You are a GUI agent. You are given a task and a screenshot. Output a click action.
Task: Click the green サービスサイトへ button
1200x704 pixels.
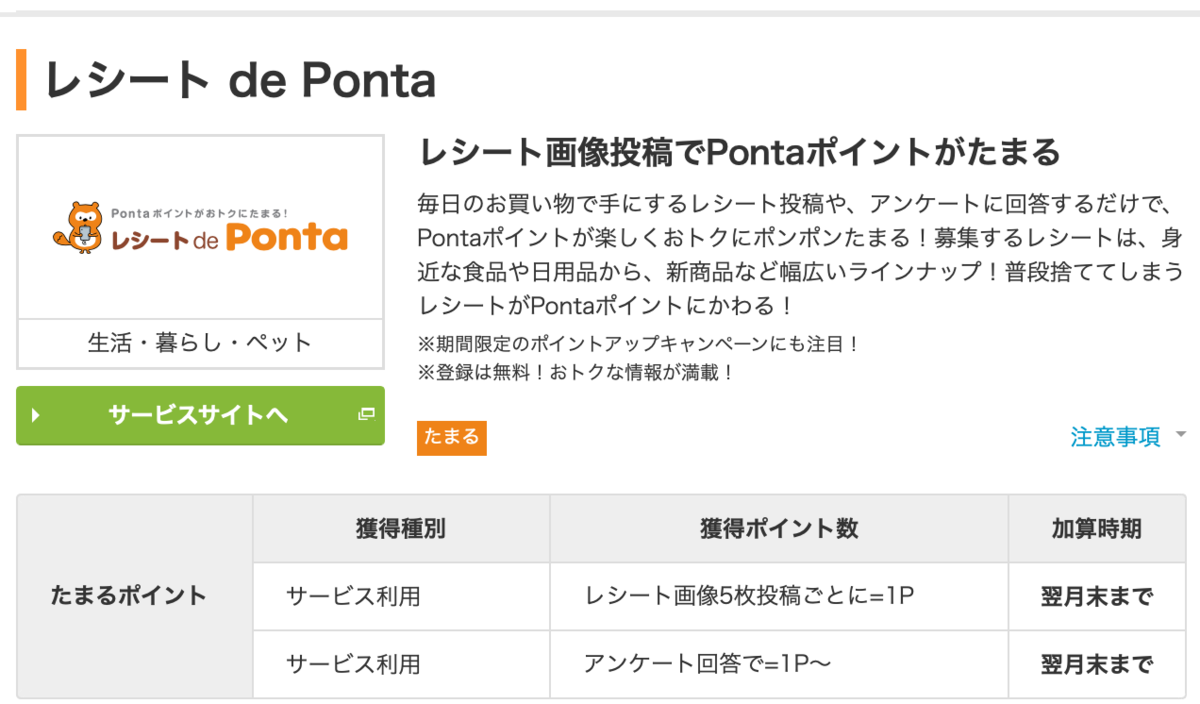tap(200, 415)
